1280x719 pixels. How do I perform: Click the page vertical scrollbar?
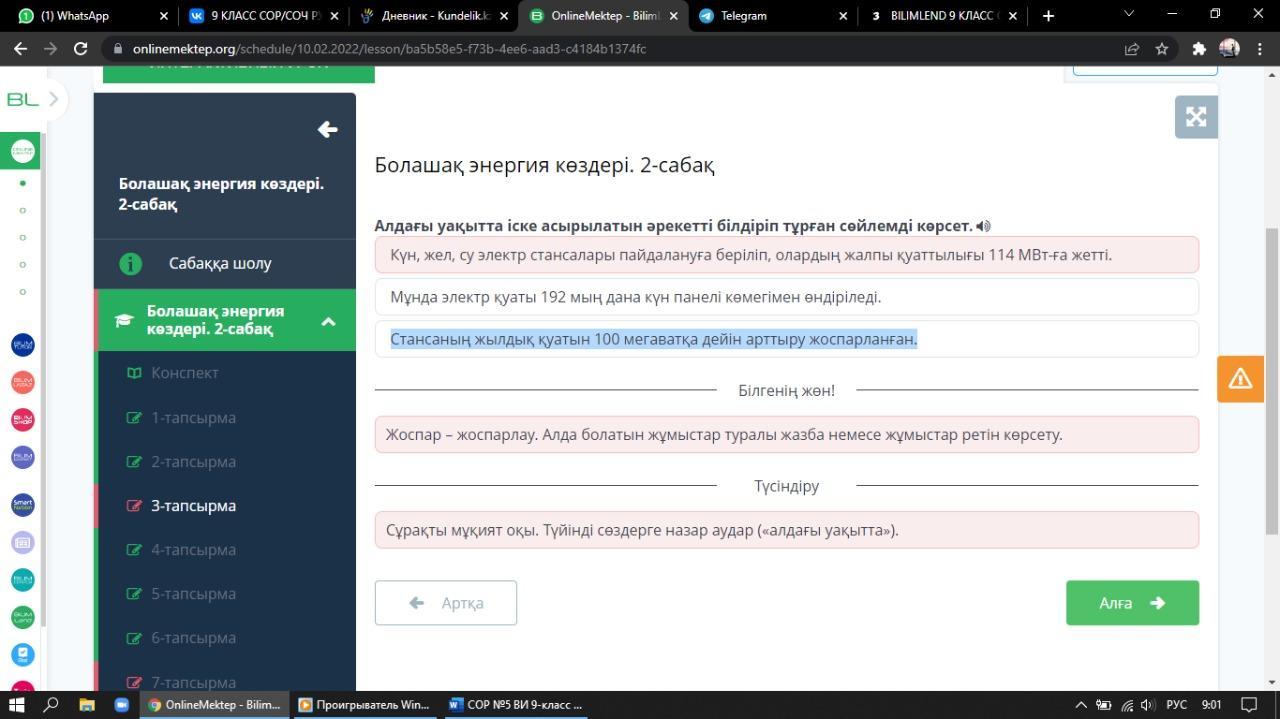click(1272, 380)
